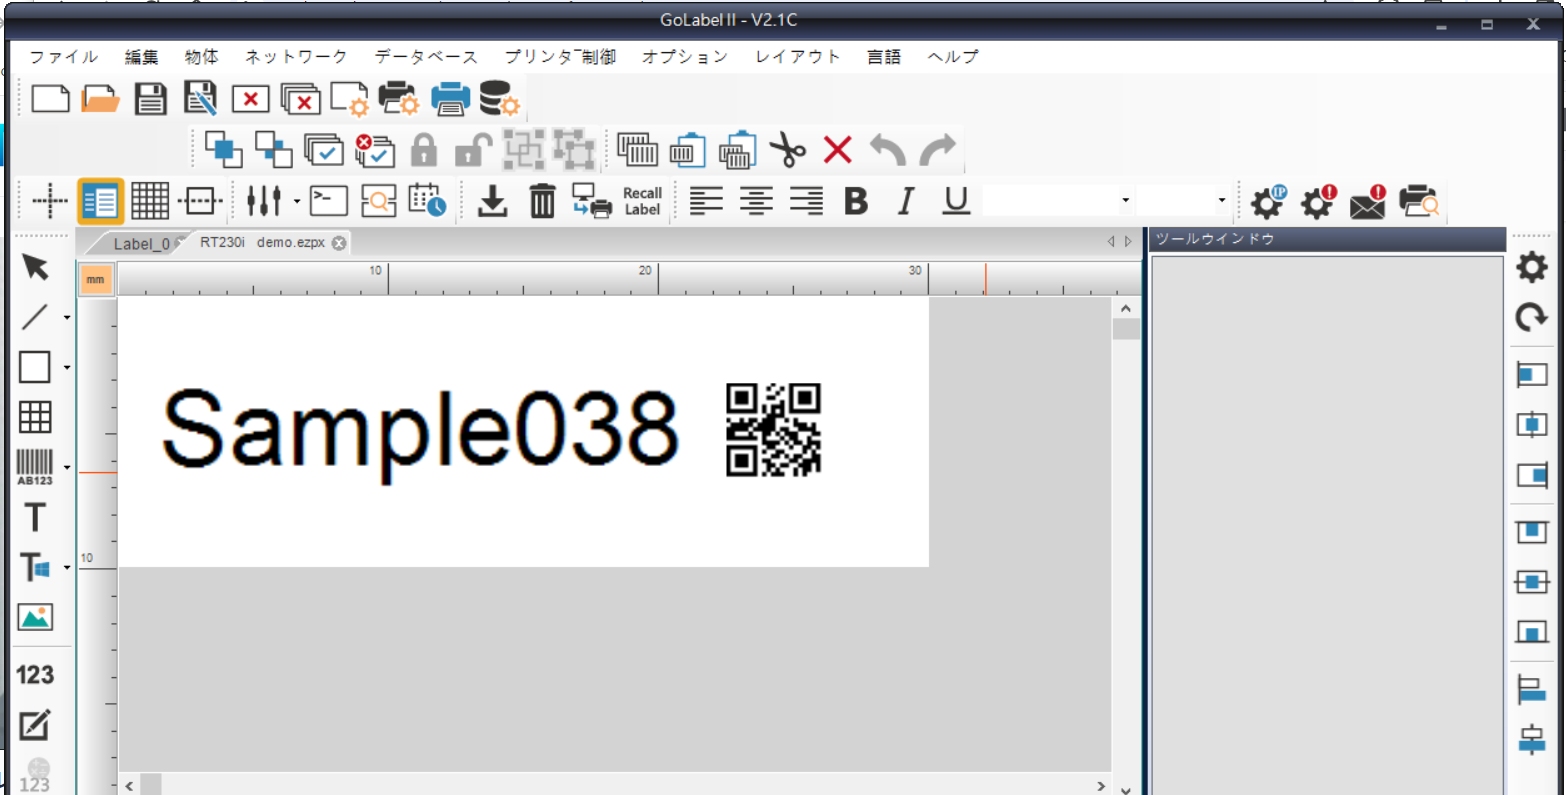The image size is (1566, 795).
Task: Print the label with blue printer icon
Action: tap(450, 99)
